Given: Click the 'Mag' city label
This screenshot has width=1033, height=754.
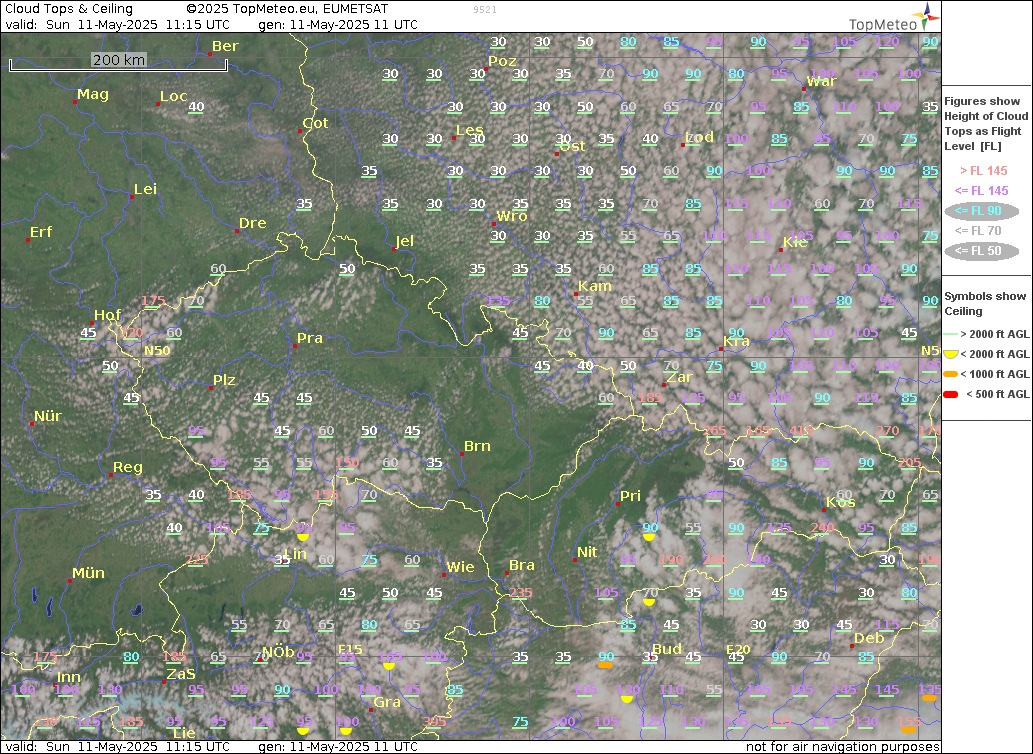Looking at the screenshot, I should (93, 94).
